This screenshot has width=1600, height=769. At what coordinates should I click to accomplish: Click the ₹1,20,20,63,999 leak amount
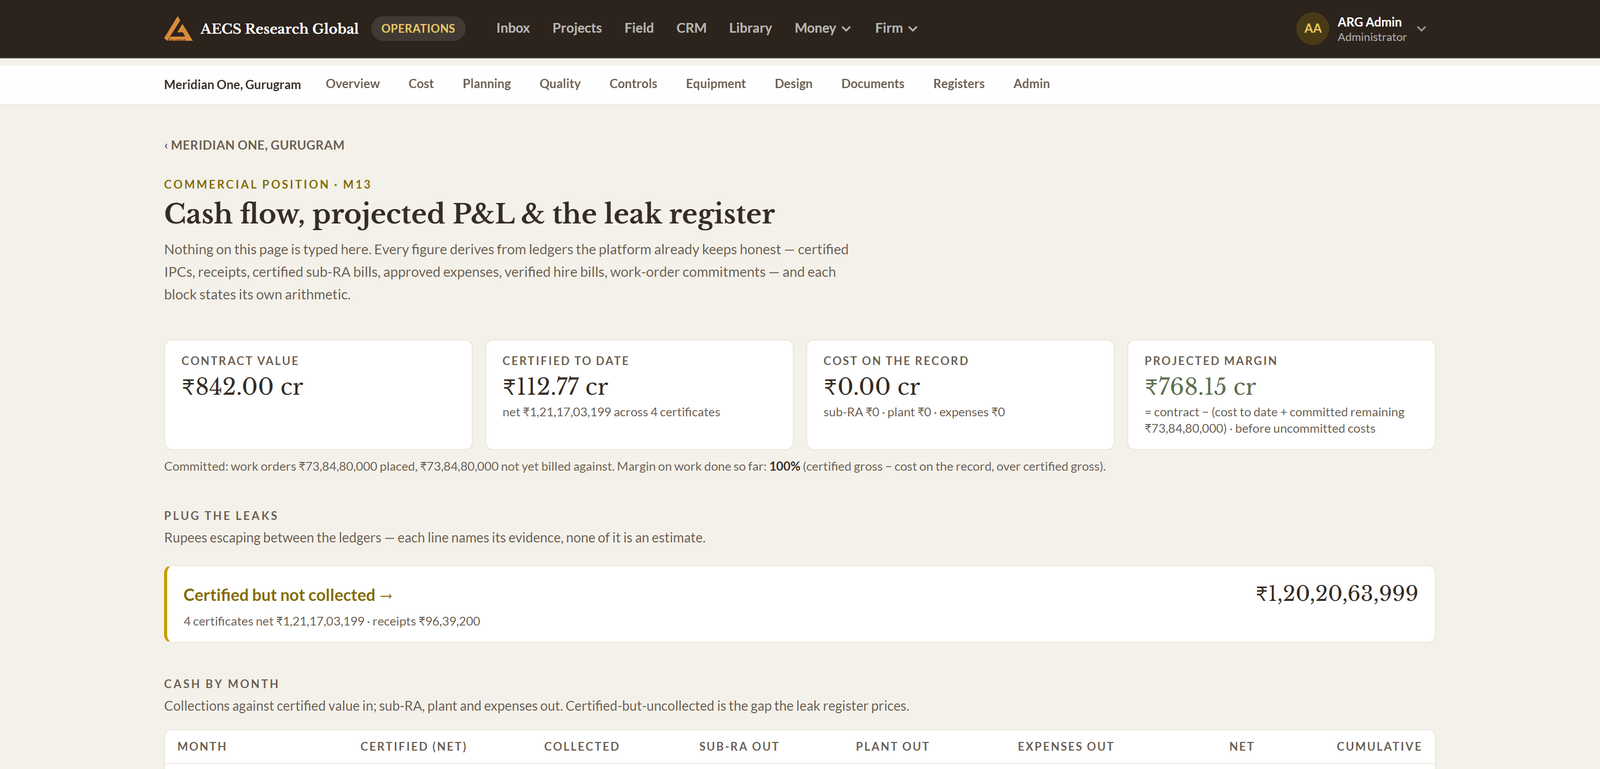pyautogui.click(x=1337, y=594)
